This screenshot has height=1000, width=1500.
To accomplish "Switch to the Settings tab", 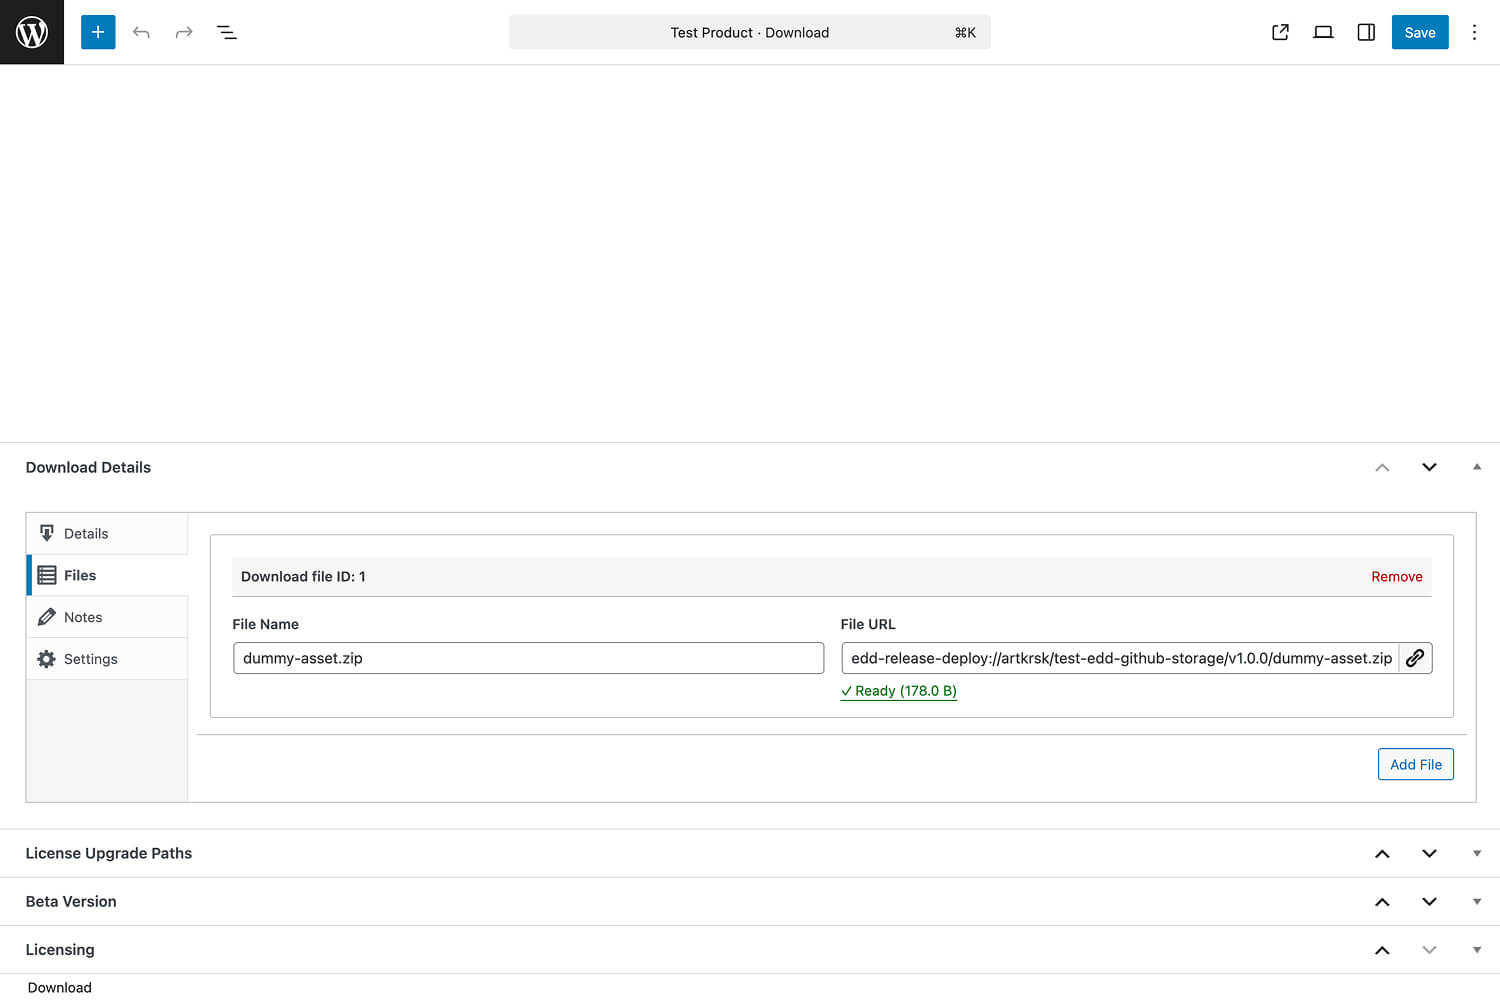I will (90, 658).
